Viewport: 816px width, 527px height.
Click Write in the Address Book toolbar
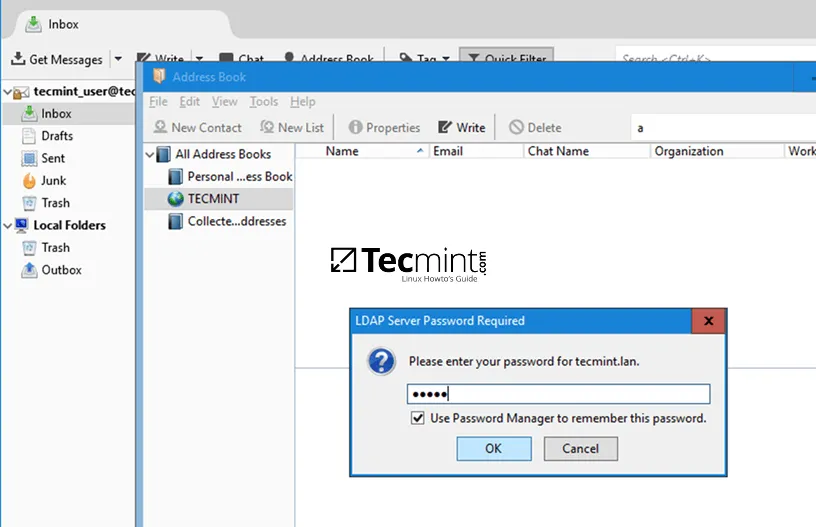[x=462, y=127]
